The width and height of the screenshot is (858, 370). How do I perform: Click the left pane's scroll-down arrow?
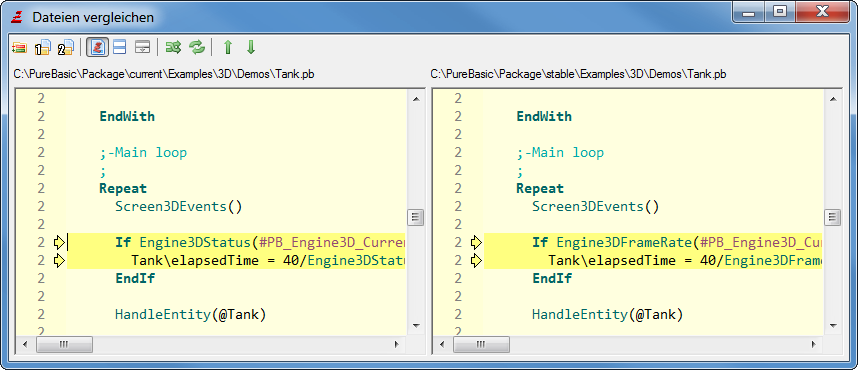point(415,326)
